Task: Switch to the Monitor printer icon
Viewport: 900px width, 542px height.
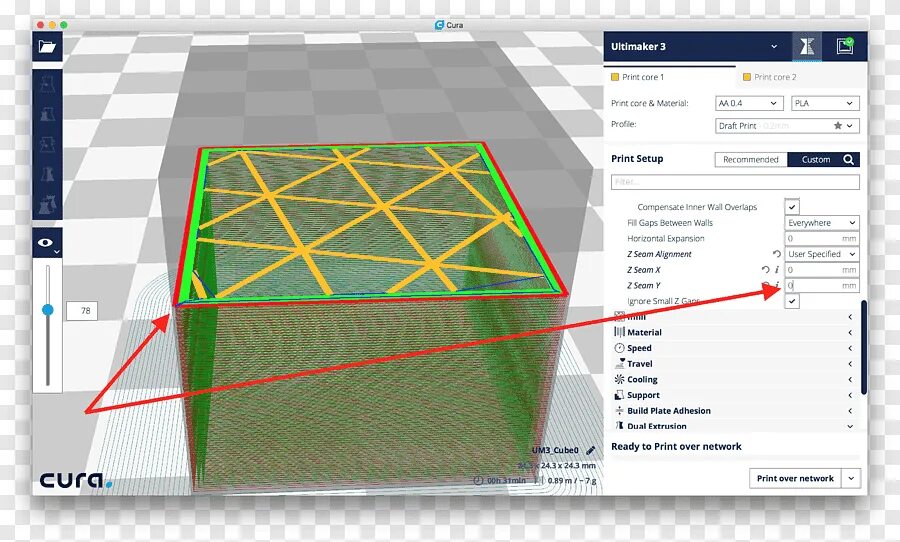Action: [844, 47]
